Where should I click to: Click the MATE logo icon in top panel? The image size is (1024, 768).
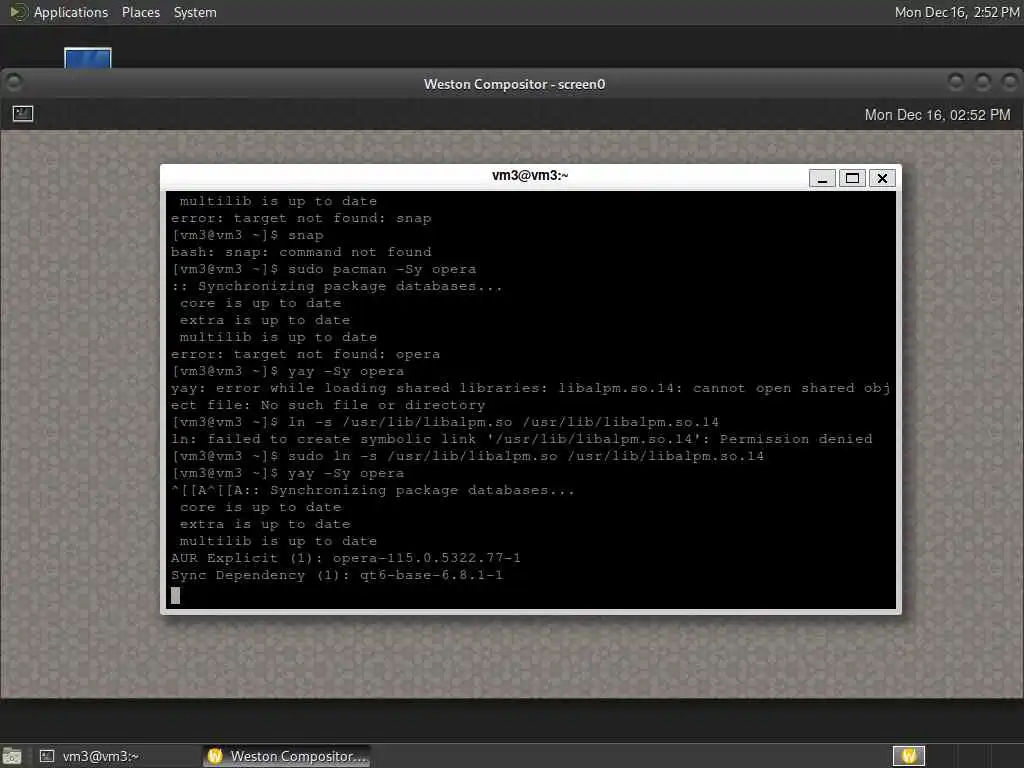pyautogui.click(x=18, y=12)
